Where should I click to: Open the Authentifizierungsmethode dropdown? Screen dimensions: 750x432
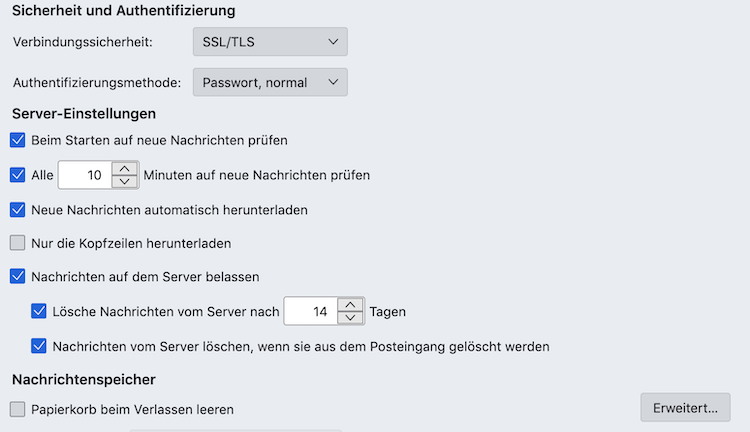click(269, 82)
